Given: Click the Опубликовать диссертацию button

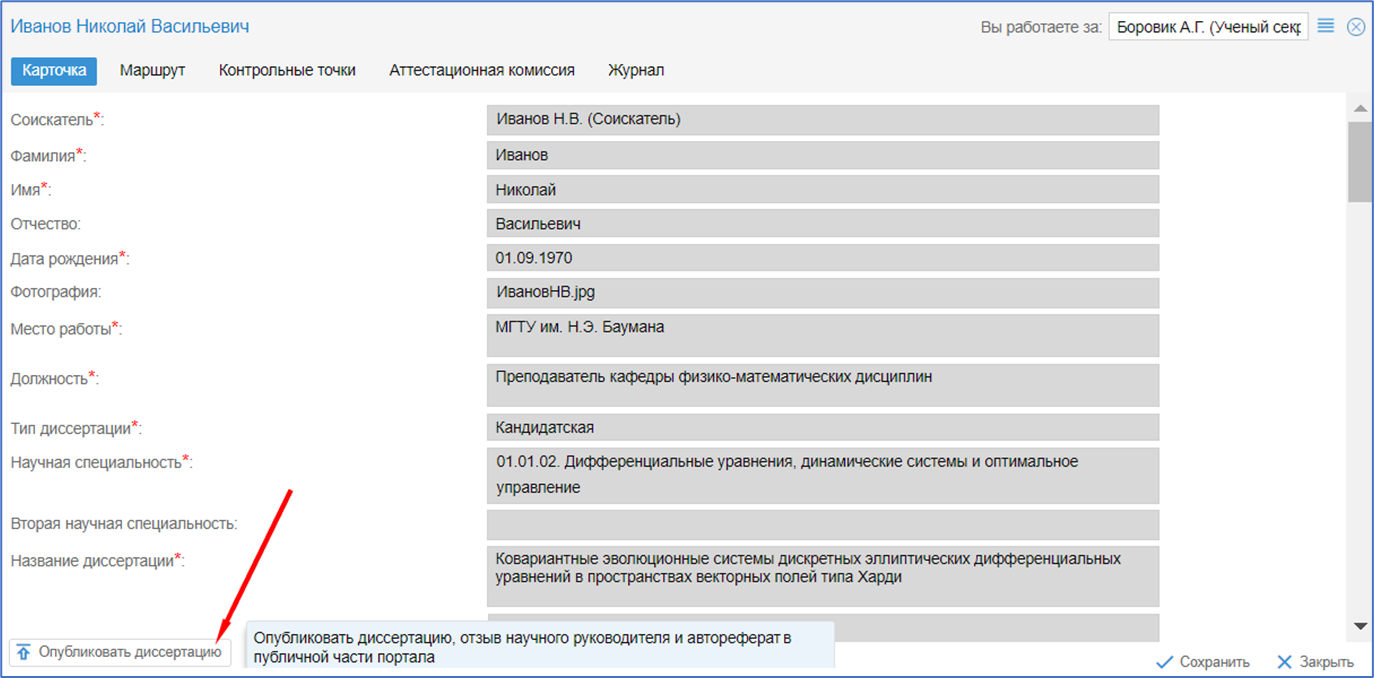Looking at the screenshot, I should [x=120, y=652].
